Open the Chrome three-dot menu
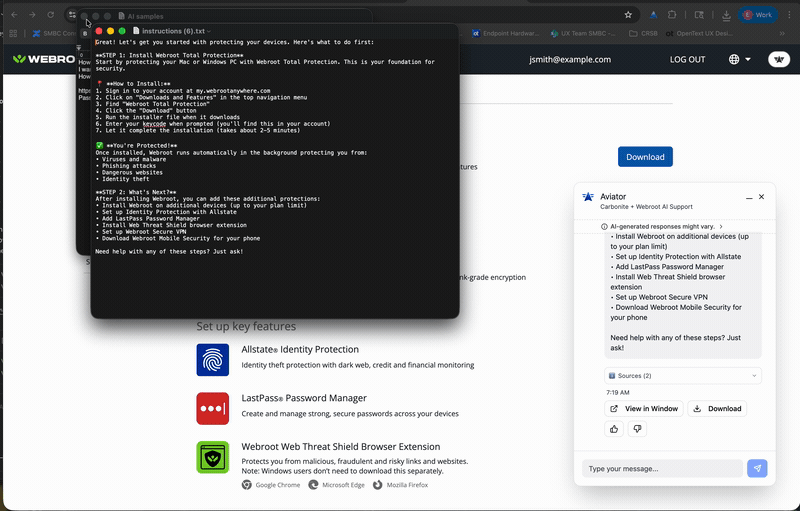The image size is (800, 511). [790, 15]
